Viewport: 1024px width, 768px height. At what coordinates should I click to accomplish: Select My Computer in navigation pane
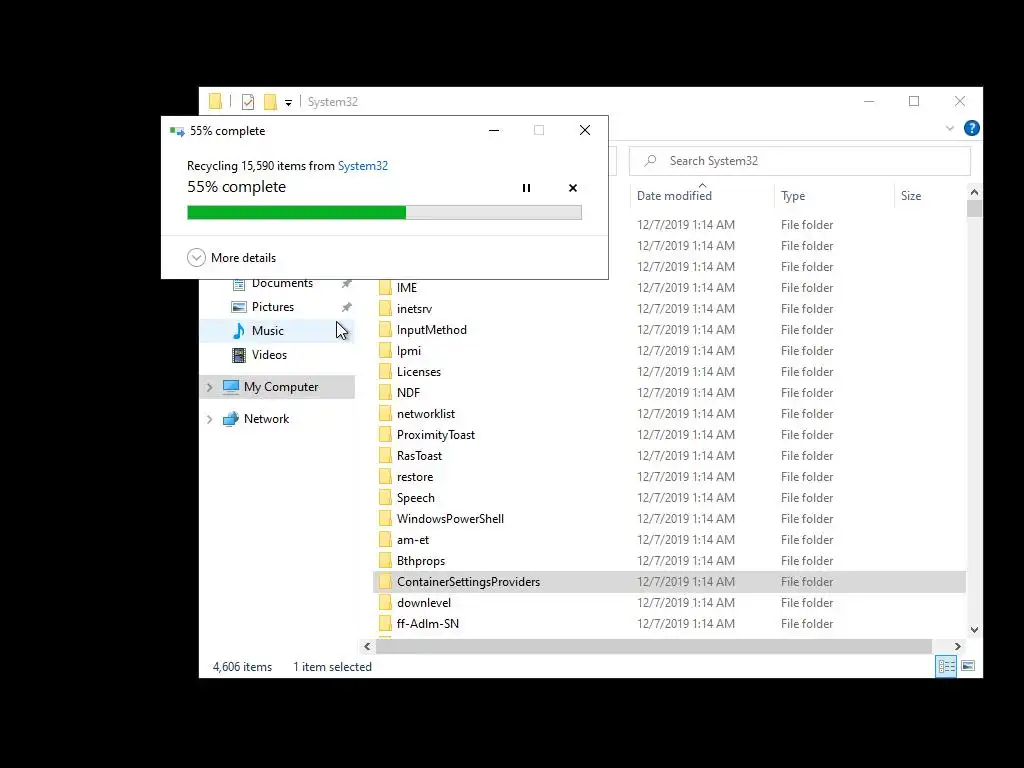281,387
